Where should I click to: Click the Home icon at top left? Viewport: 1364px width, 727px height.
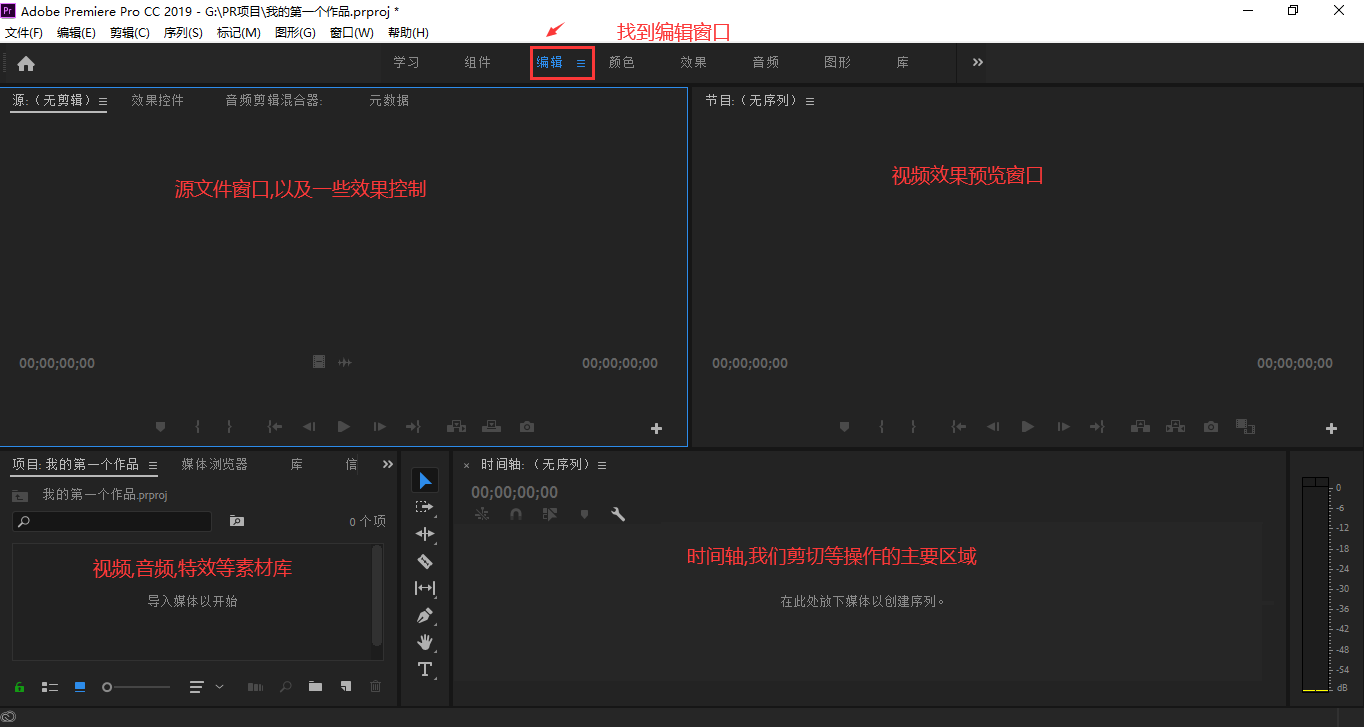(x=25, y=62)
